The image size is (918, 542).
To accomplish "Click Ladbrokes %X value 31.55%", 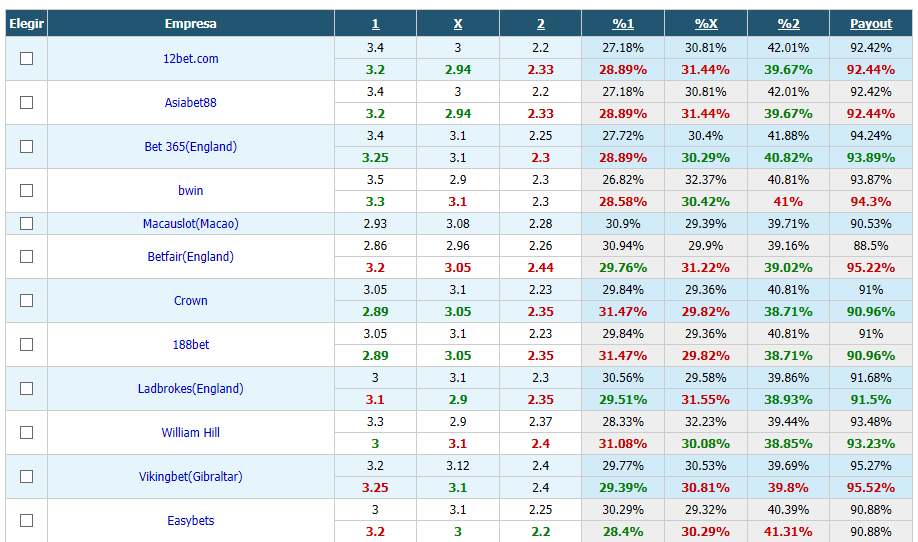I will click(x=706, y=400).
